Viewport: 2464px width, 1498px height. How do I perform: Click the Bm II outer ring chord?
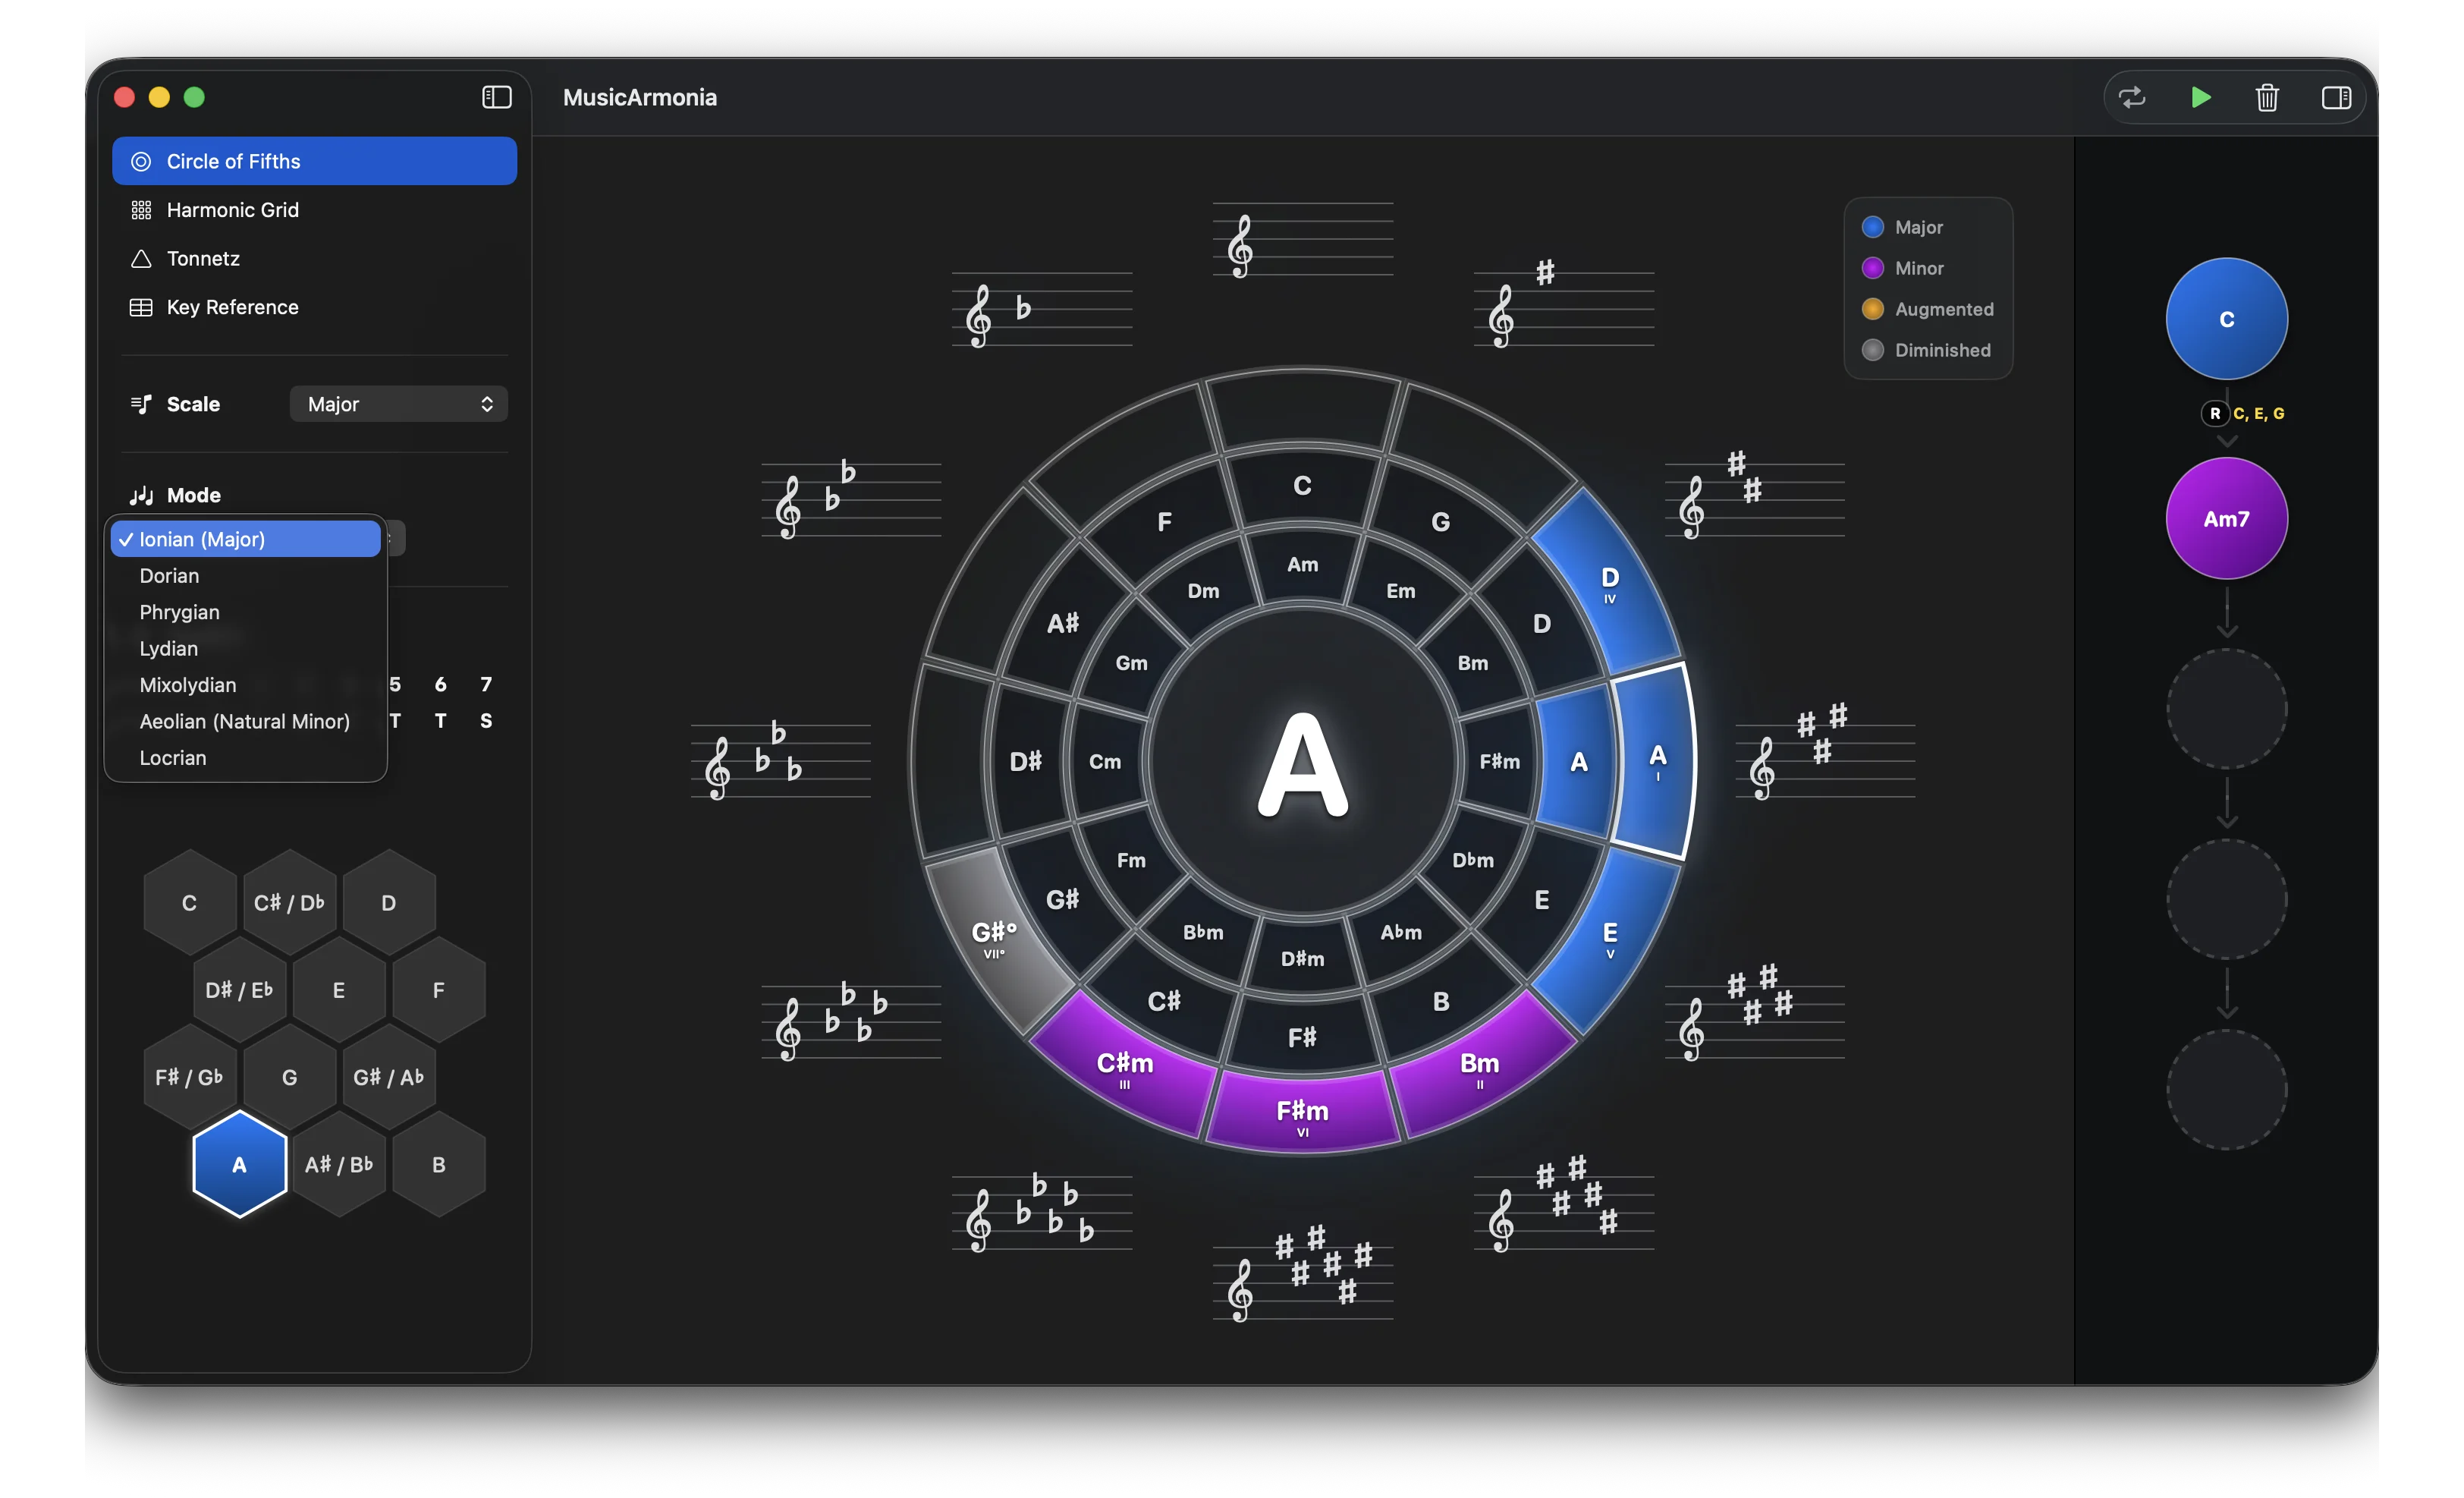click(1479, 1067)
